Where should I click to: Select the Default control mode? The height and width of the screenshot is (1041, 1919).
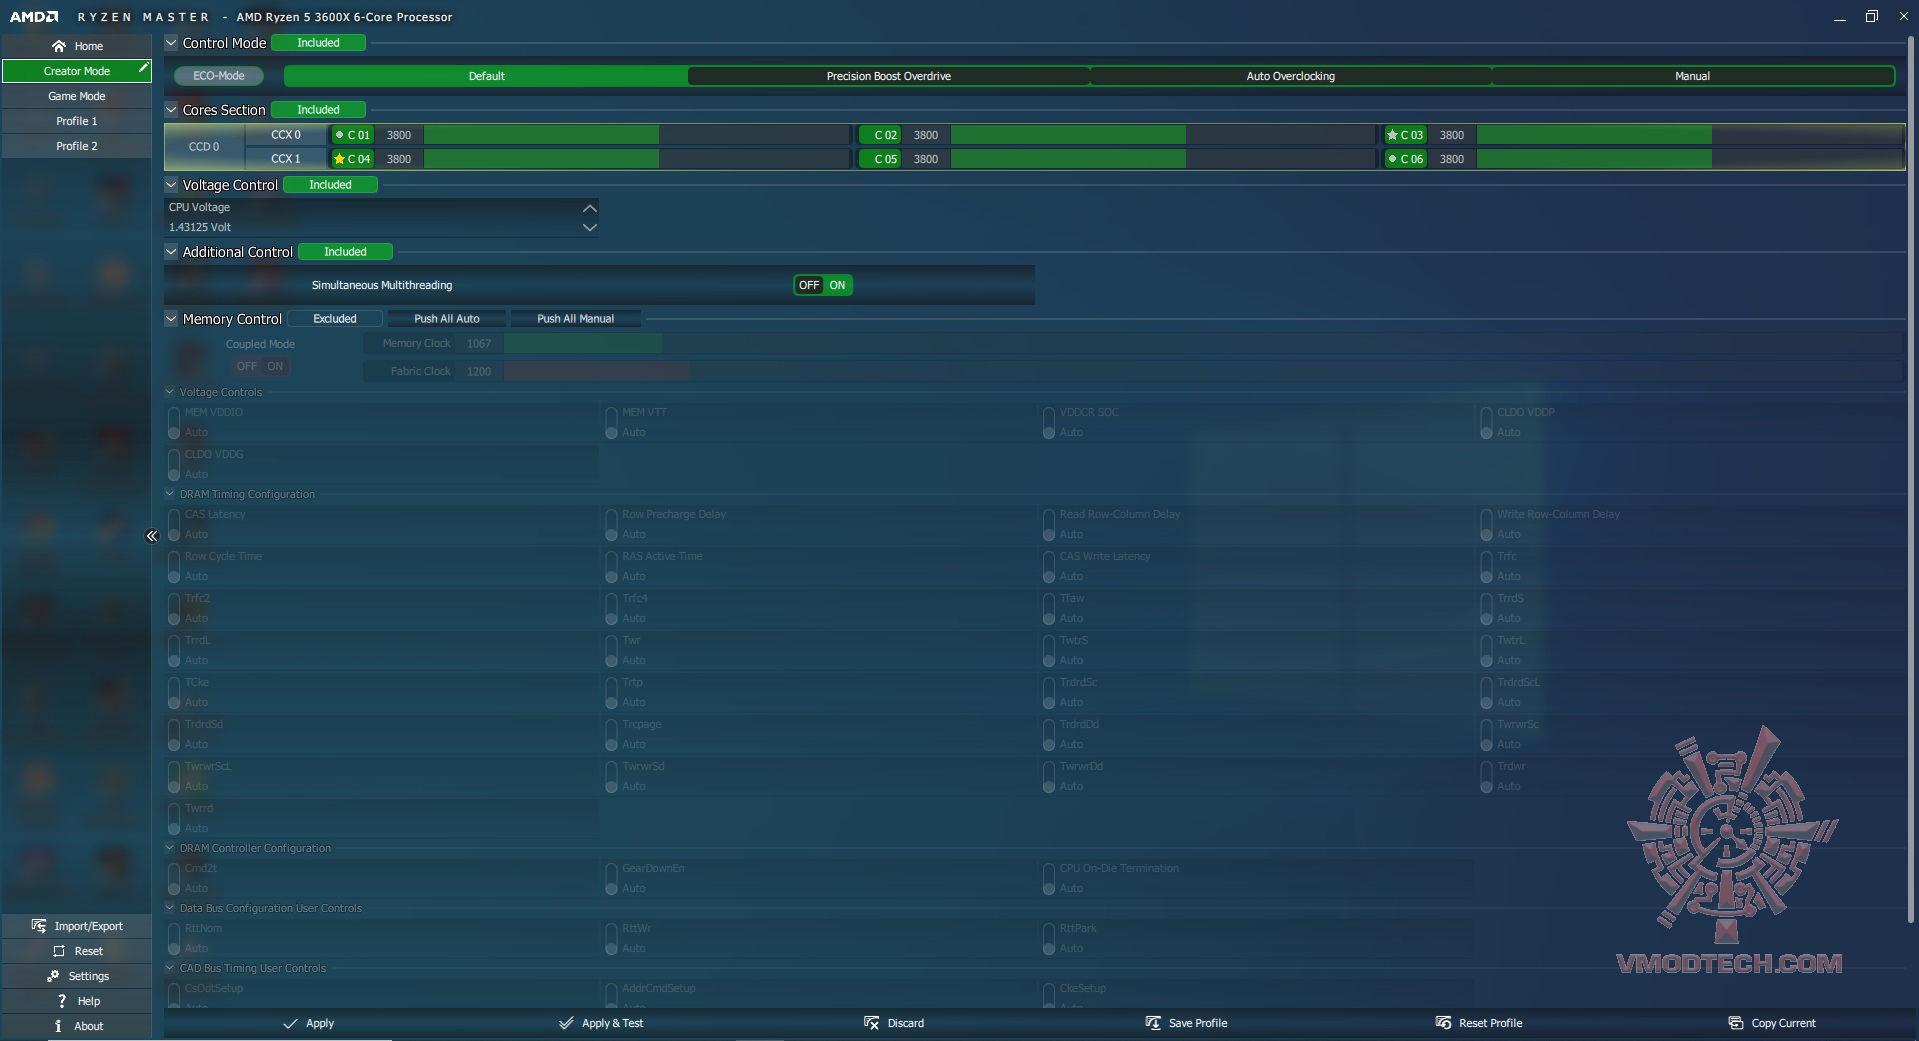[x=486, y=76]
